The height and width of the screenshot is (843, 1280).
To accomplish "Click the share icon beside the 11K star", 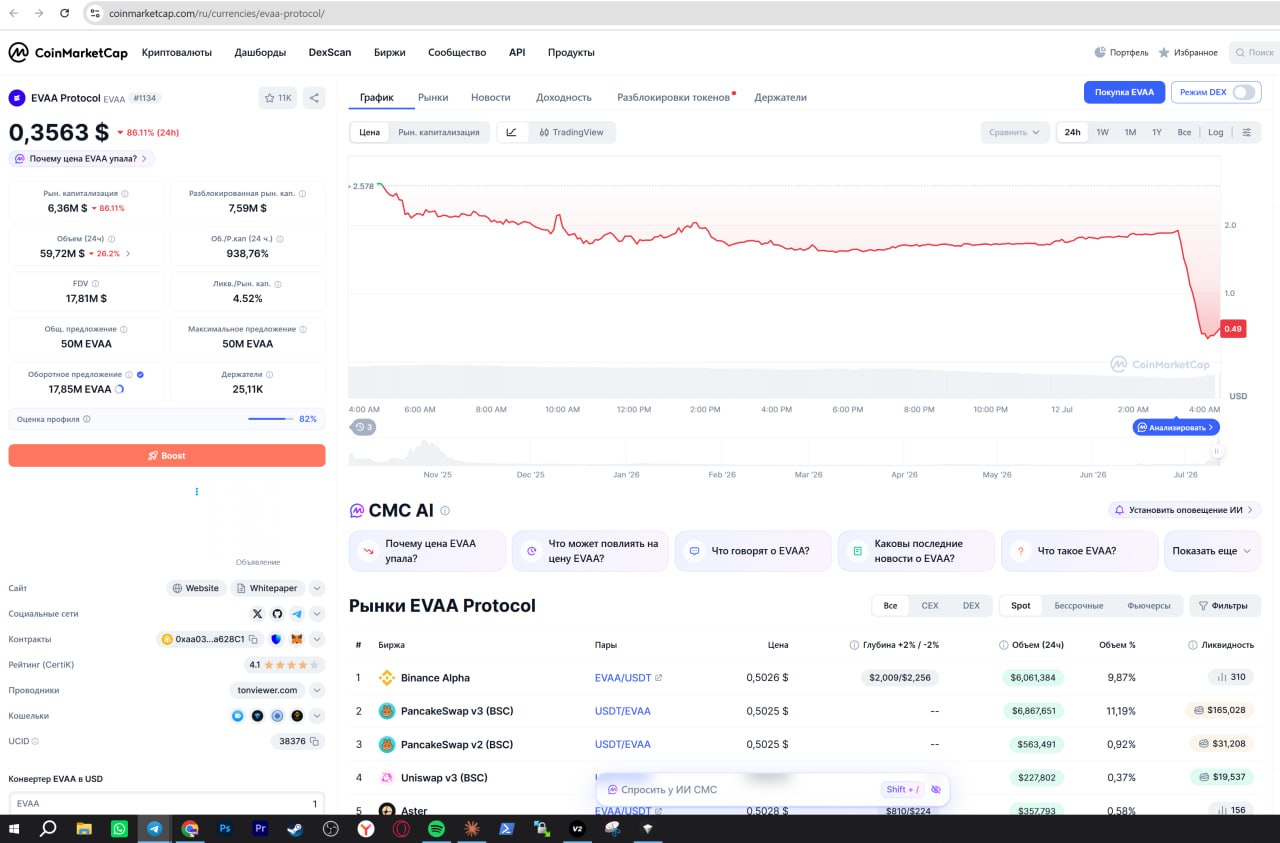I will click(x=314, y=98).
